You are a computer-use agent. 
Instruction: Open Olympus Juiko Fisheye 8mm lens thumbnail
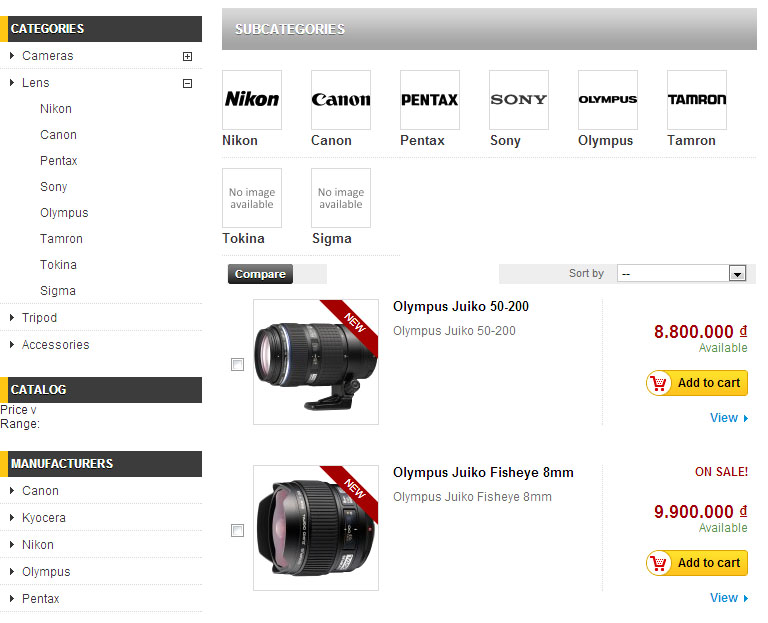[x=316, y=528]
